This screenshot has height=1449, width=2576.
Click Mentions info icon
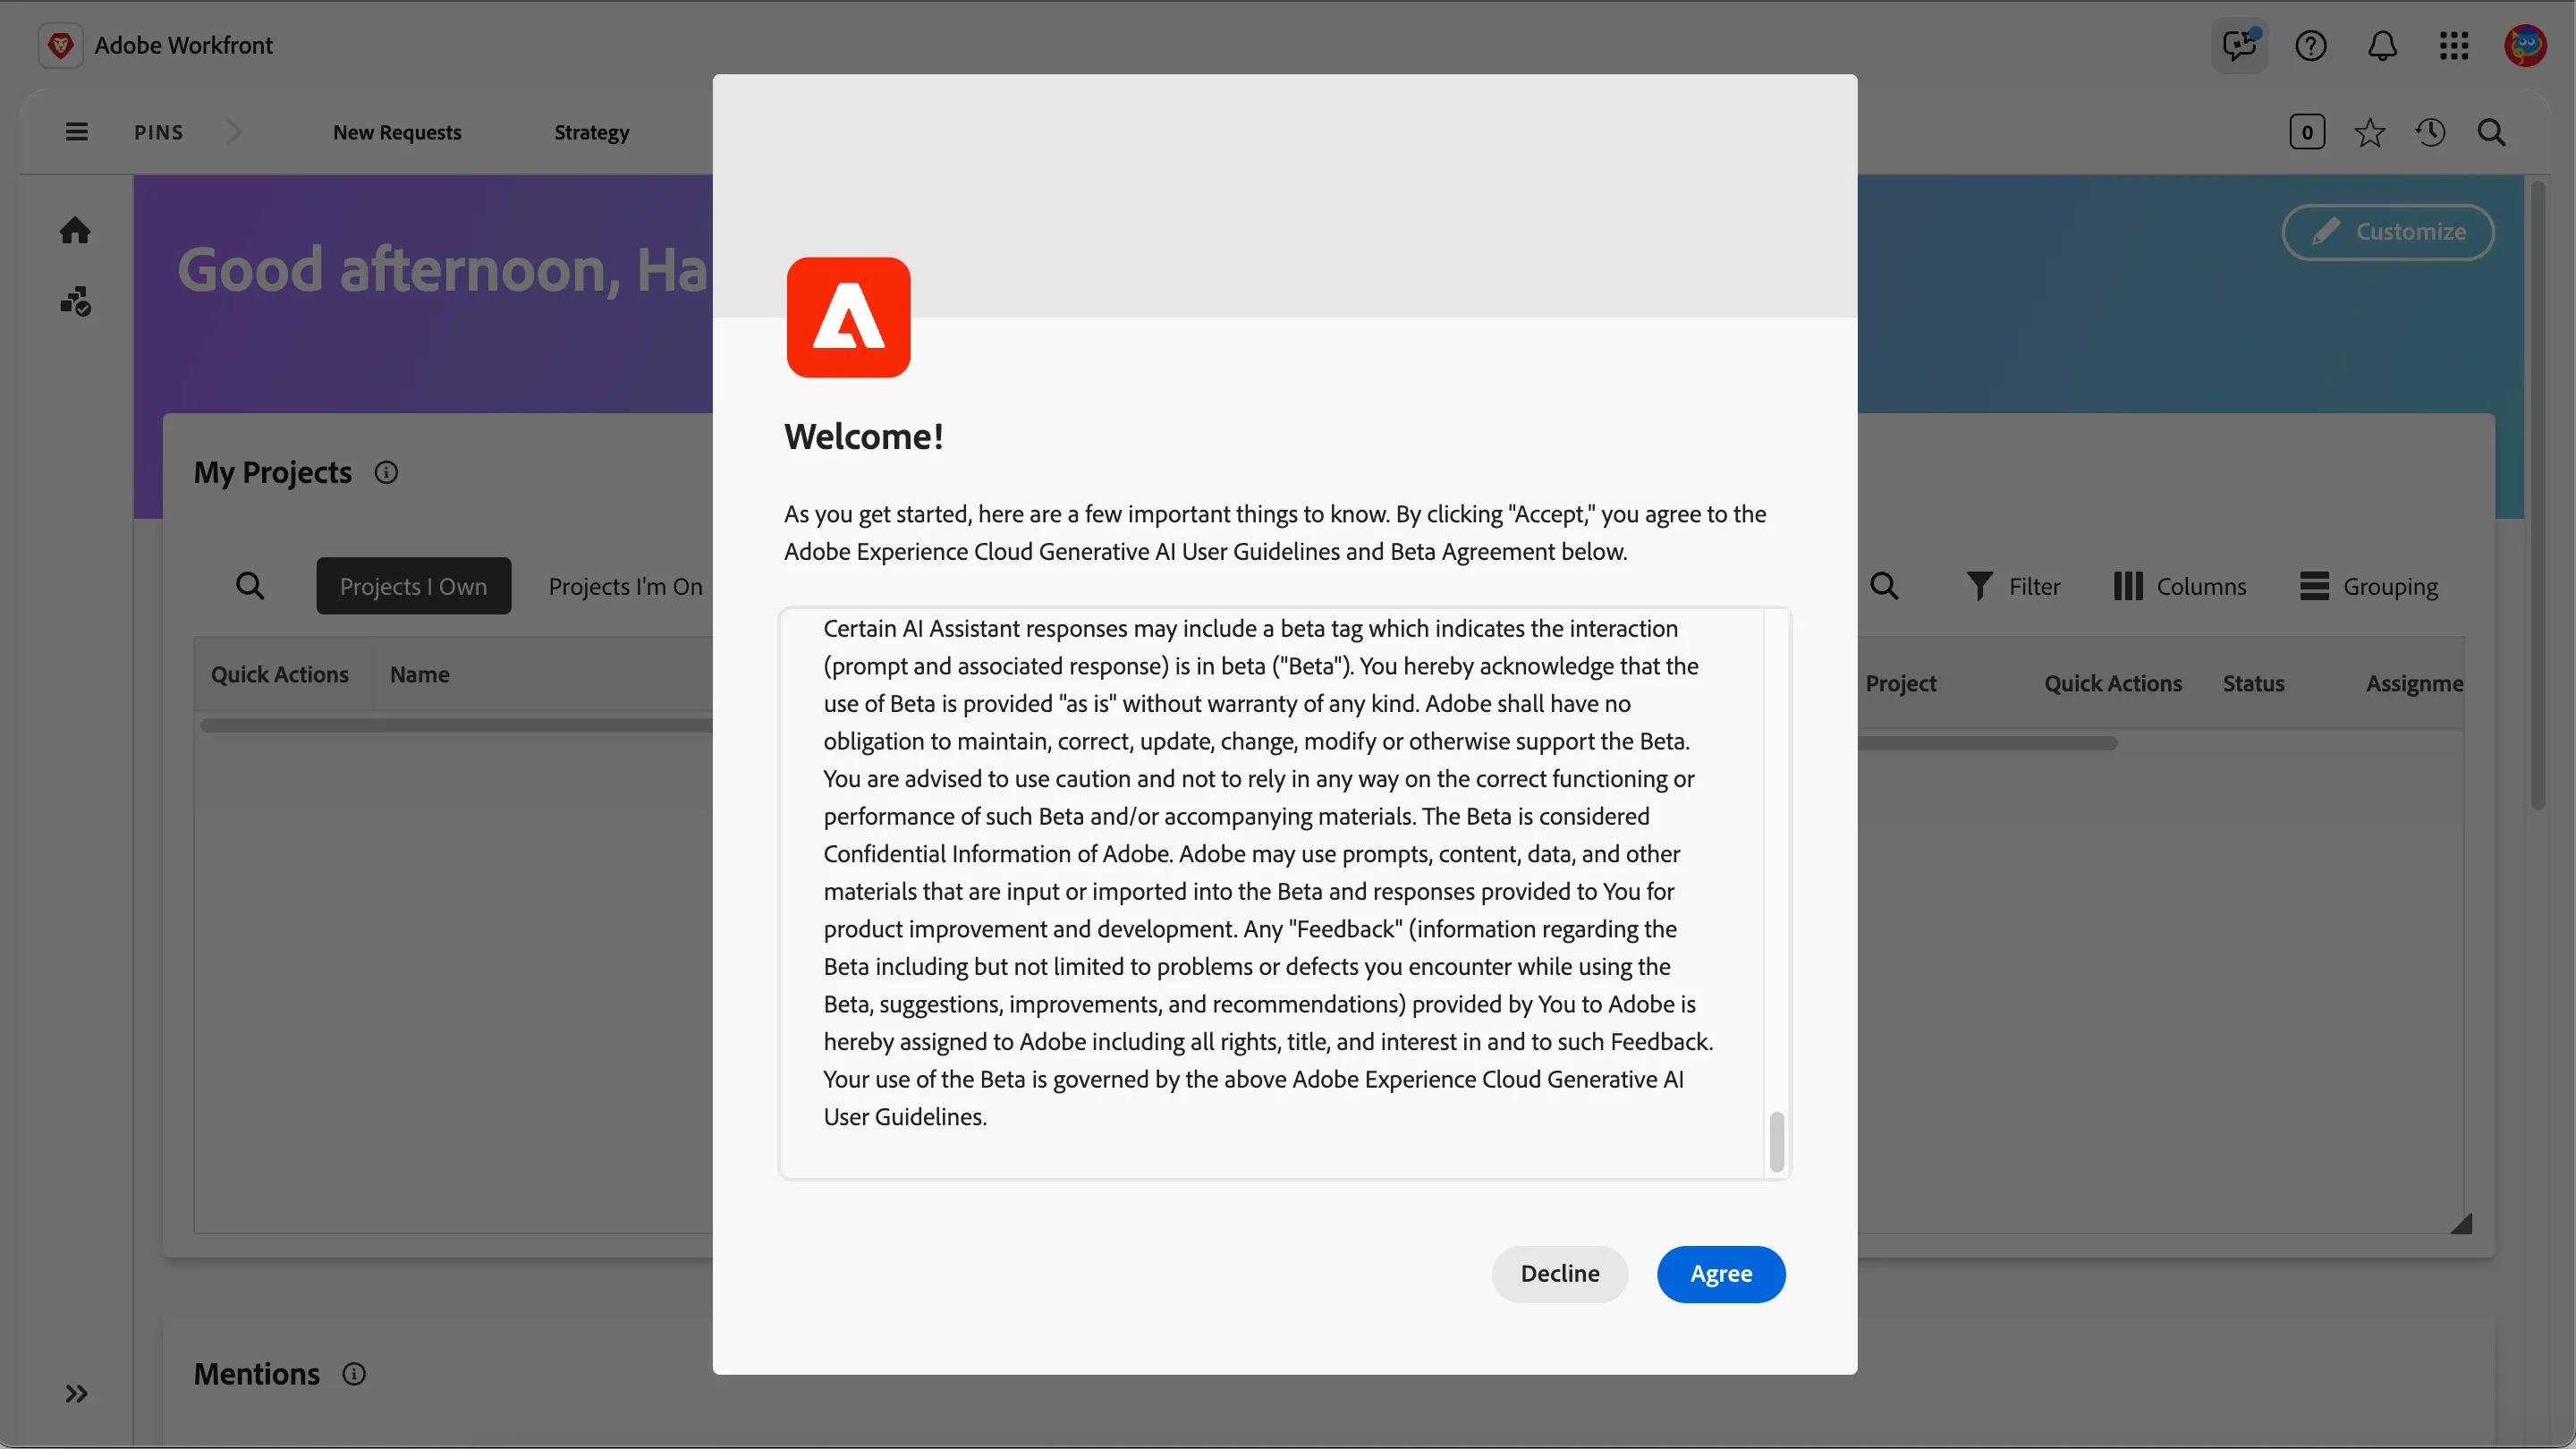[354, 1374]
